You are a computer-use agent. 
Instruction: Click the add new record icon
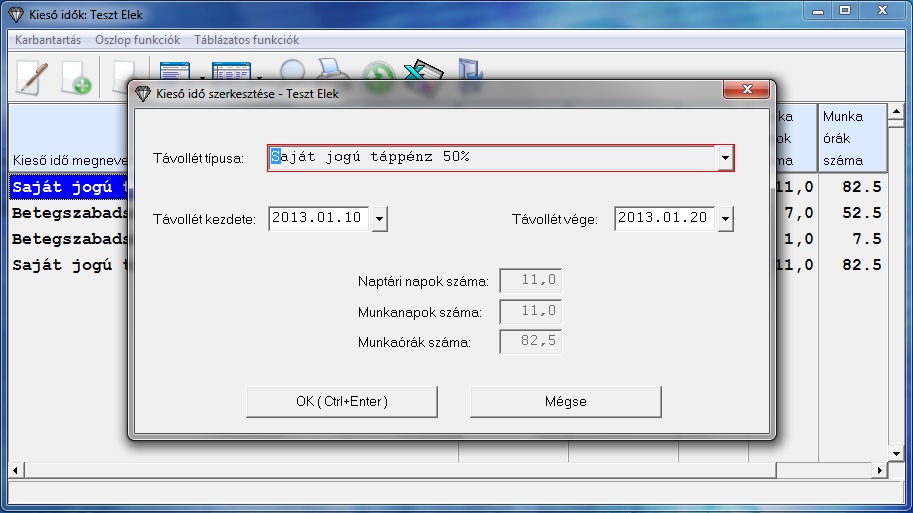pos(76,76)
